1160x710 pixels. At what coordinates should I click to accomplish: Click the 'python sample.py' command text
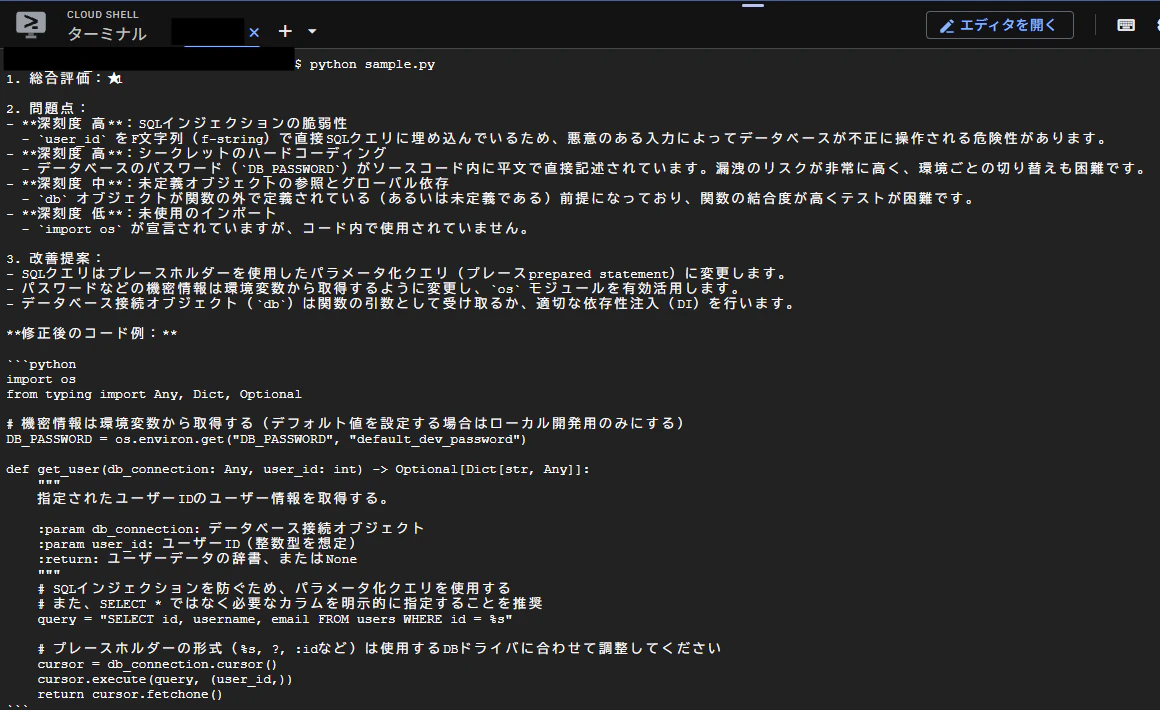point(372,64)
